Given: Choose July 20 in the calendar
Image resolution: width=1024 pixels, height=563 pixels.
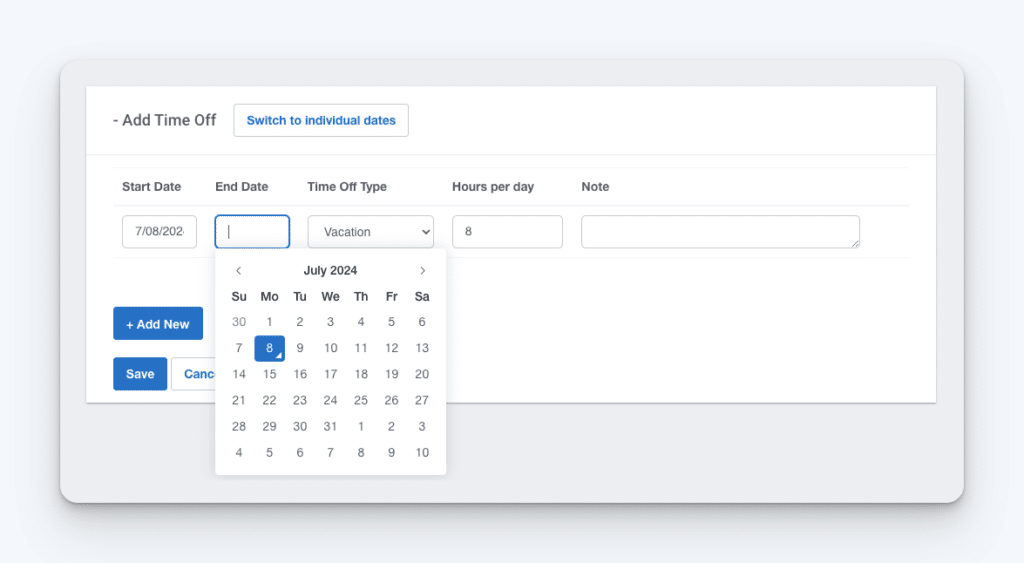Looking at the screenshot, I should point(422,374).
